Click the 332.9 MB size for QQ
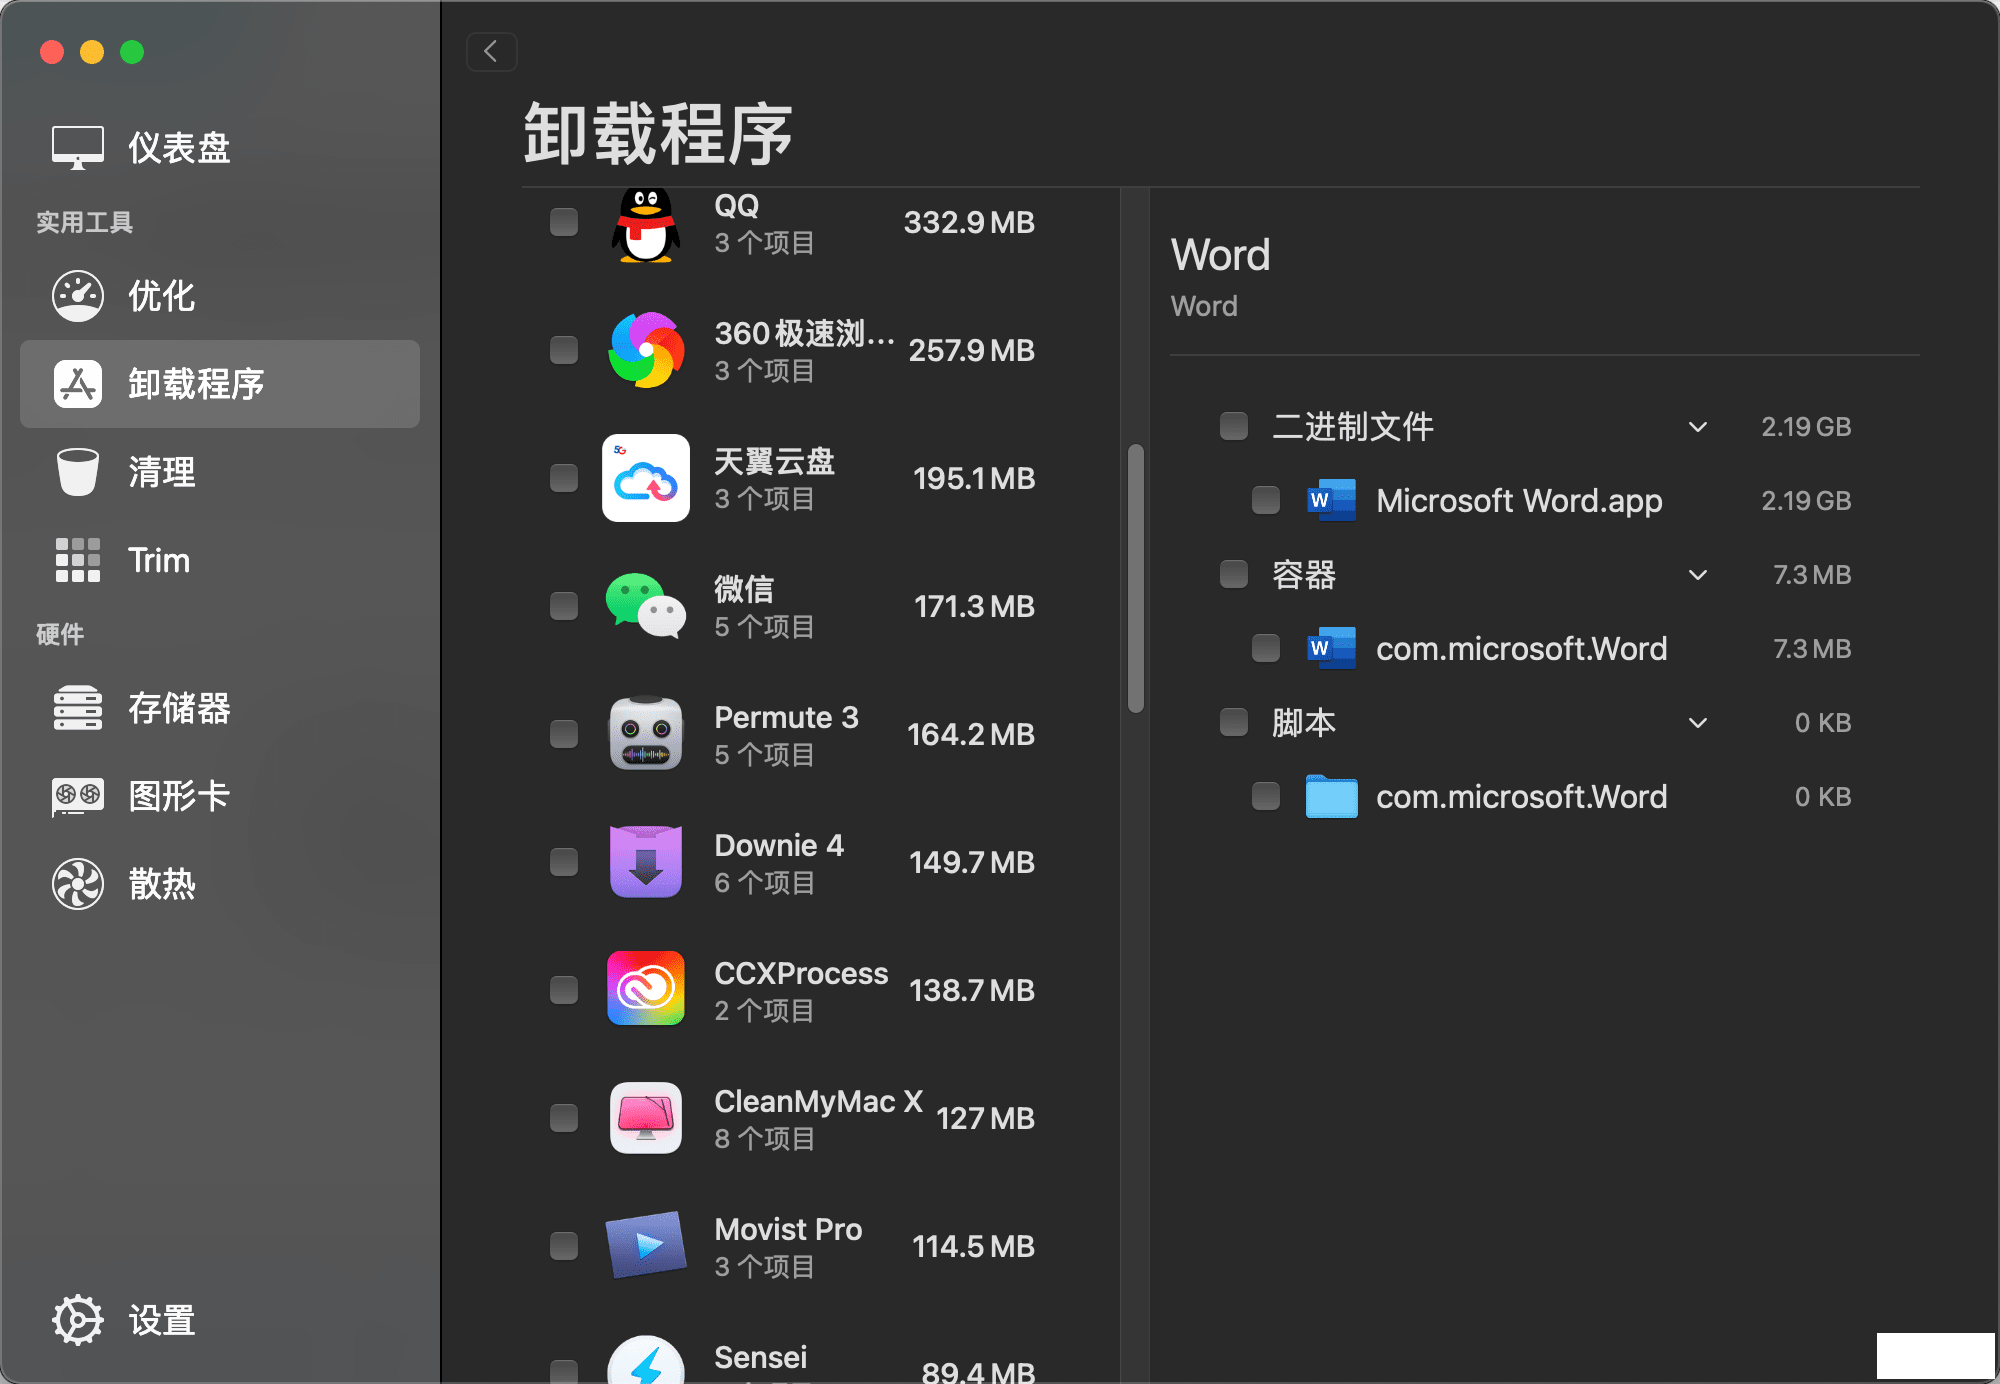This screenshot has height=1384, width=2000. (x=969, y=222)
